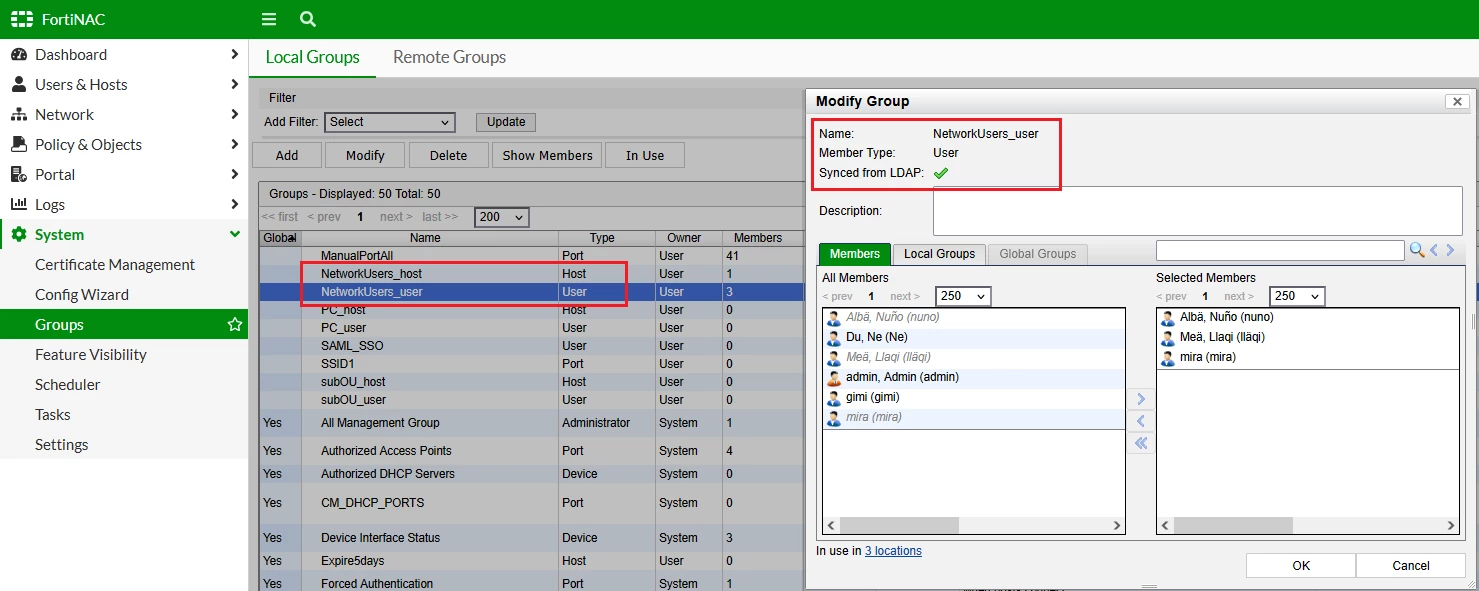Click OK in Modify Group dialog
Screen dimensions: 1479x591
click(x=1301, y=565)
